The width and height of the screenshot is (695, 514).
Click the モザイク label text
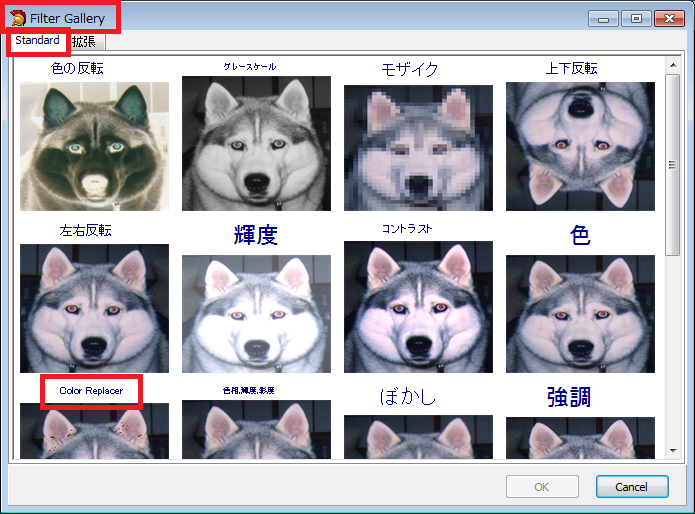410,70
